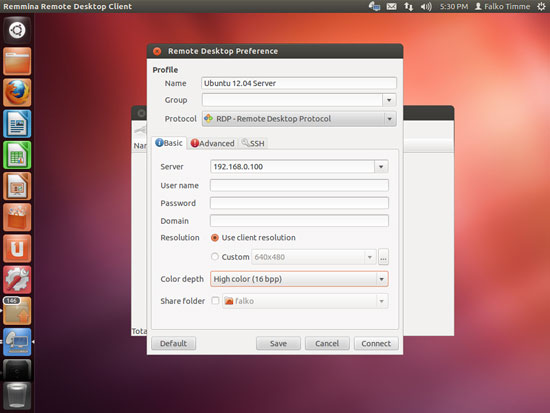This screenshot has width=550, height=413.
Task: Open the mail envelope indicator
Action: pos(391,6)
